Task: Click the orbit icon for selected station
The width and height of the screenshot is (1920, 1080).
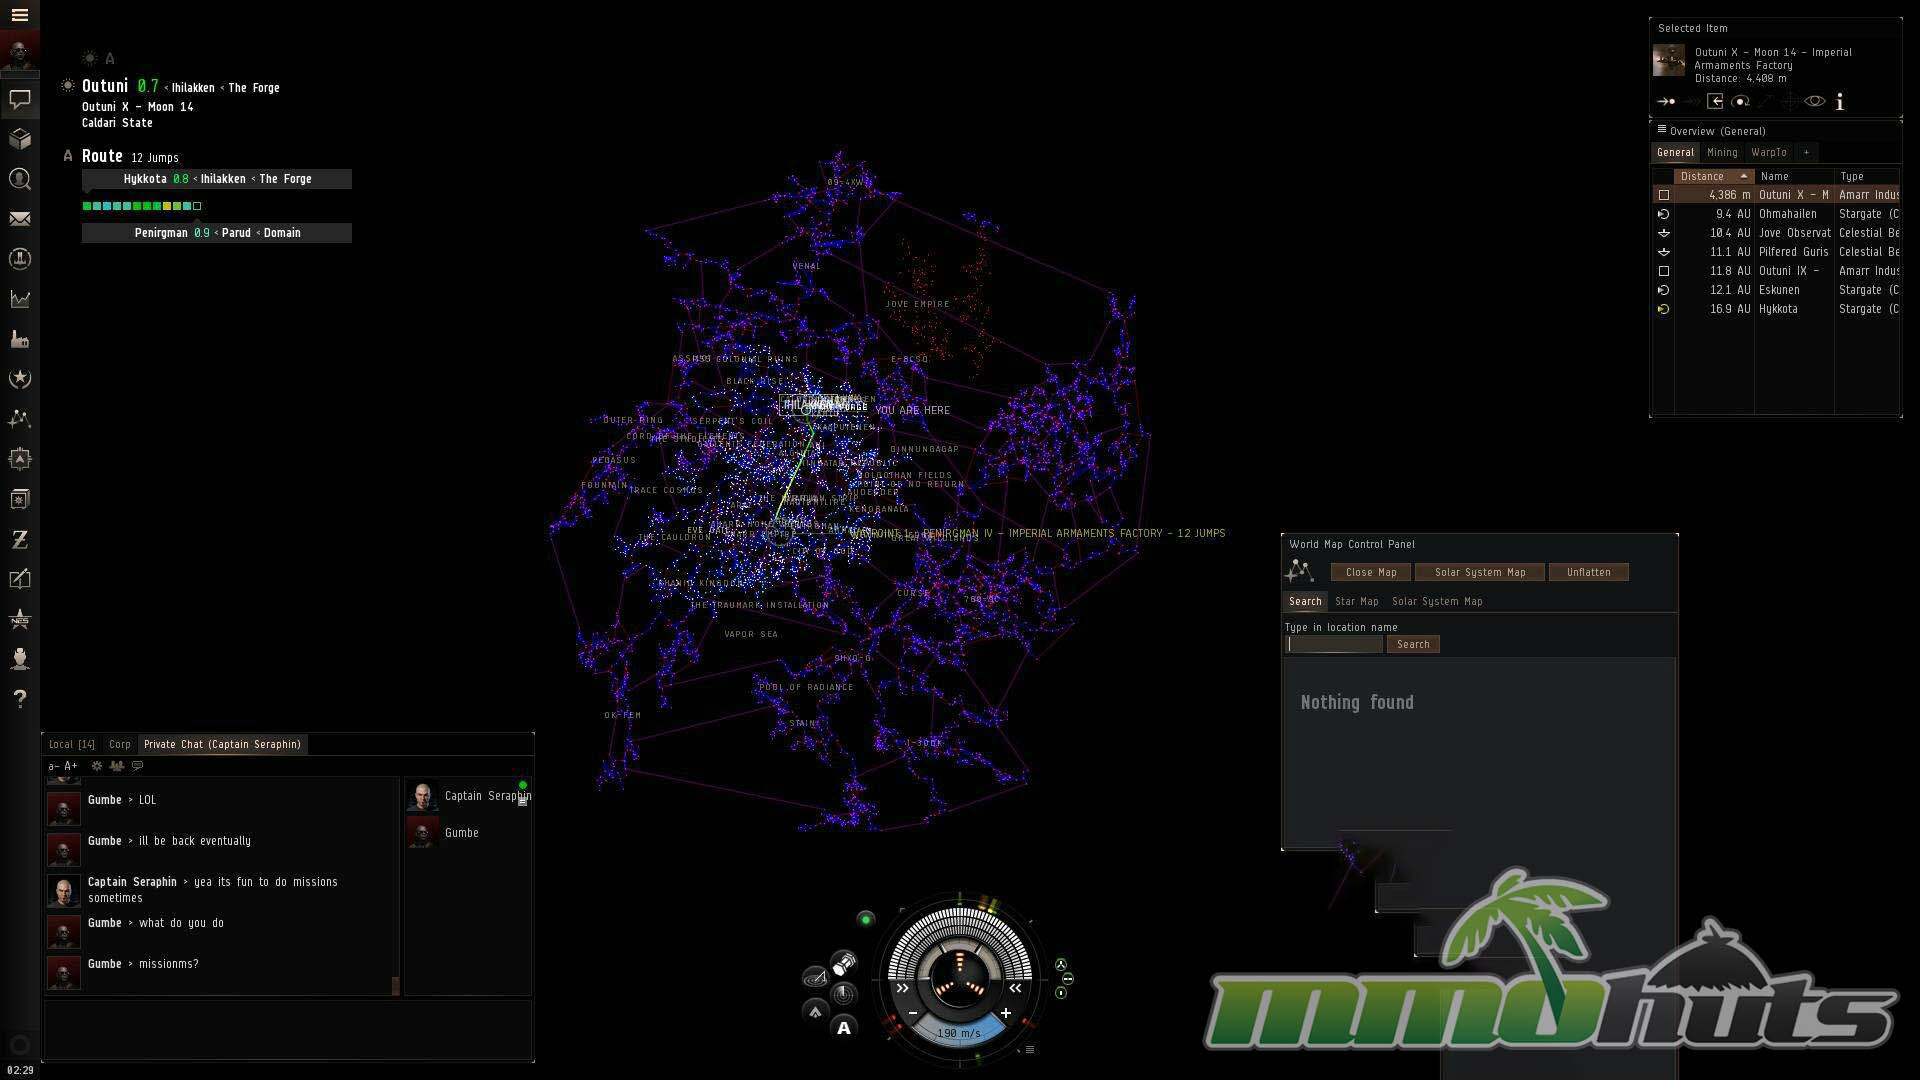Action: pos(1740,101)
